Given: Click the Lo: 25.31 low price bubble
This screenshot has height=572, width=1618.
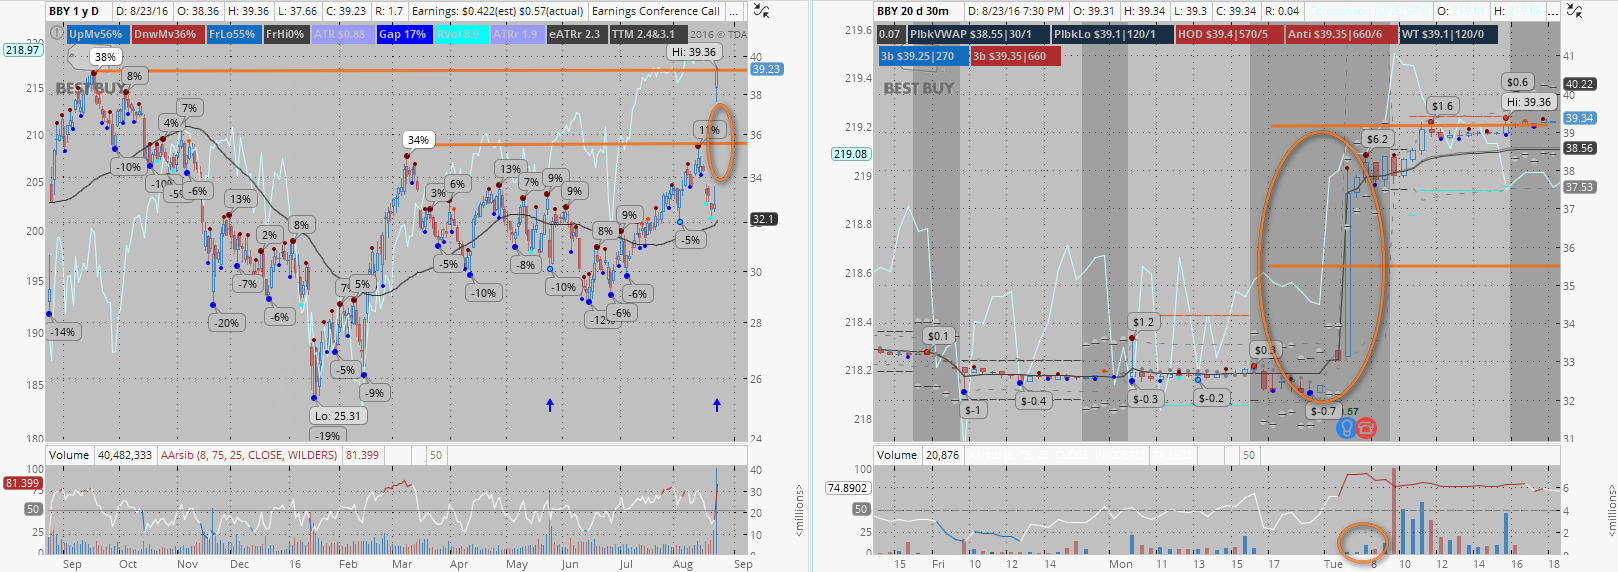Looking at the screenshot, I should coord(337,416).
